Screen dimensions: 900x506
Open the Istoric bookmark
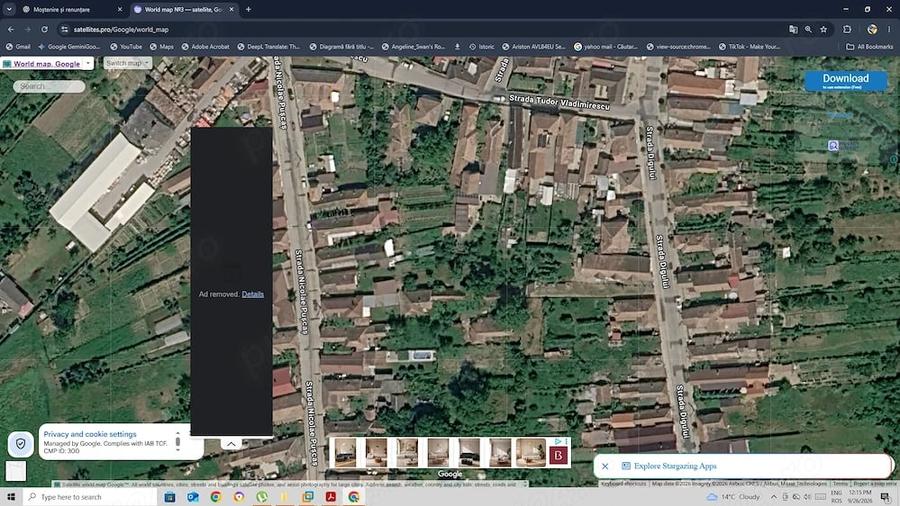click(x=482, y=46)
